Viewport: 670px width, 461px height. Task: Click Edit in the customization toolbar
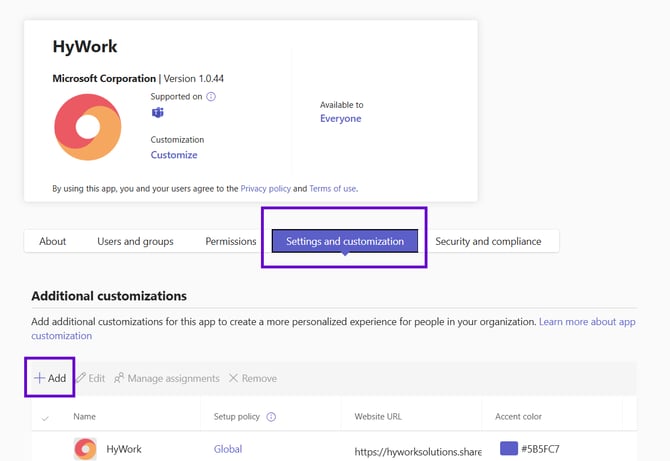pyautogui.click(x=90, y=378)
